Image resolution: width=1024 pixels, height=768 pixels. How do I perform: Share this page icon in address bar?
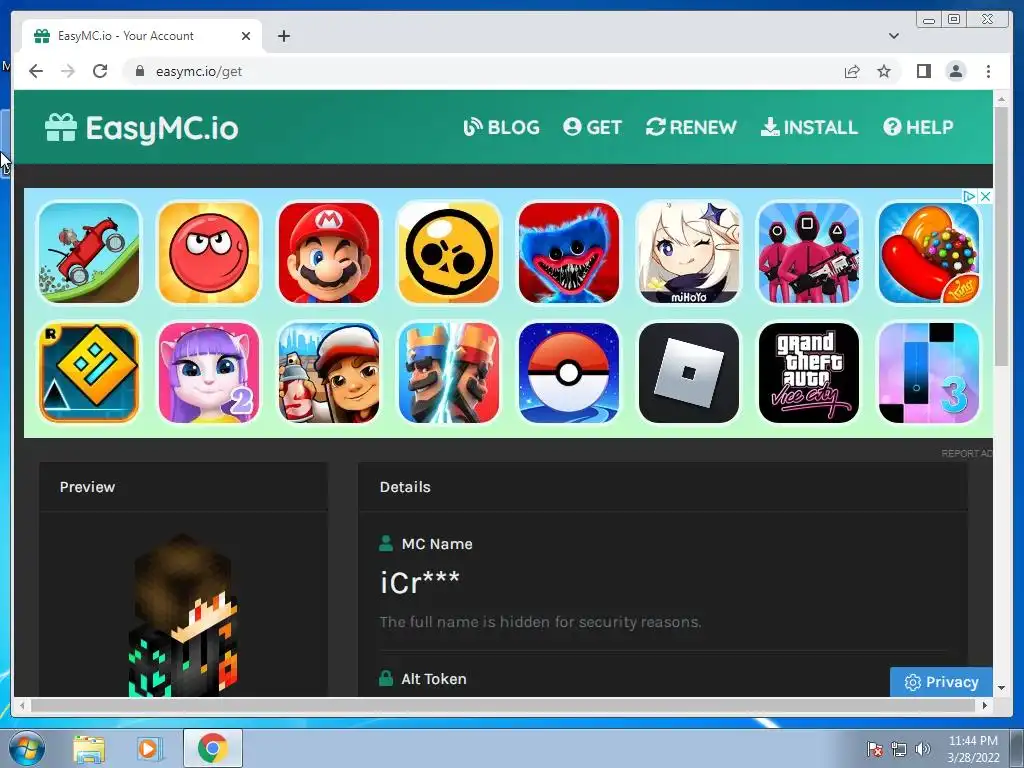(852, 71)
